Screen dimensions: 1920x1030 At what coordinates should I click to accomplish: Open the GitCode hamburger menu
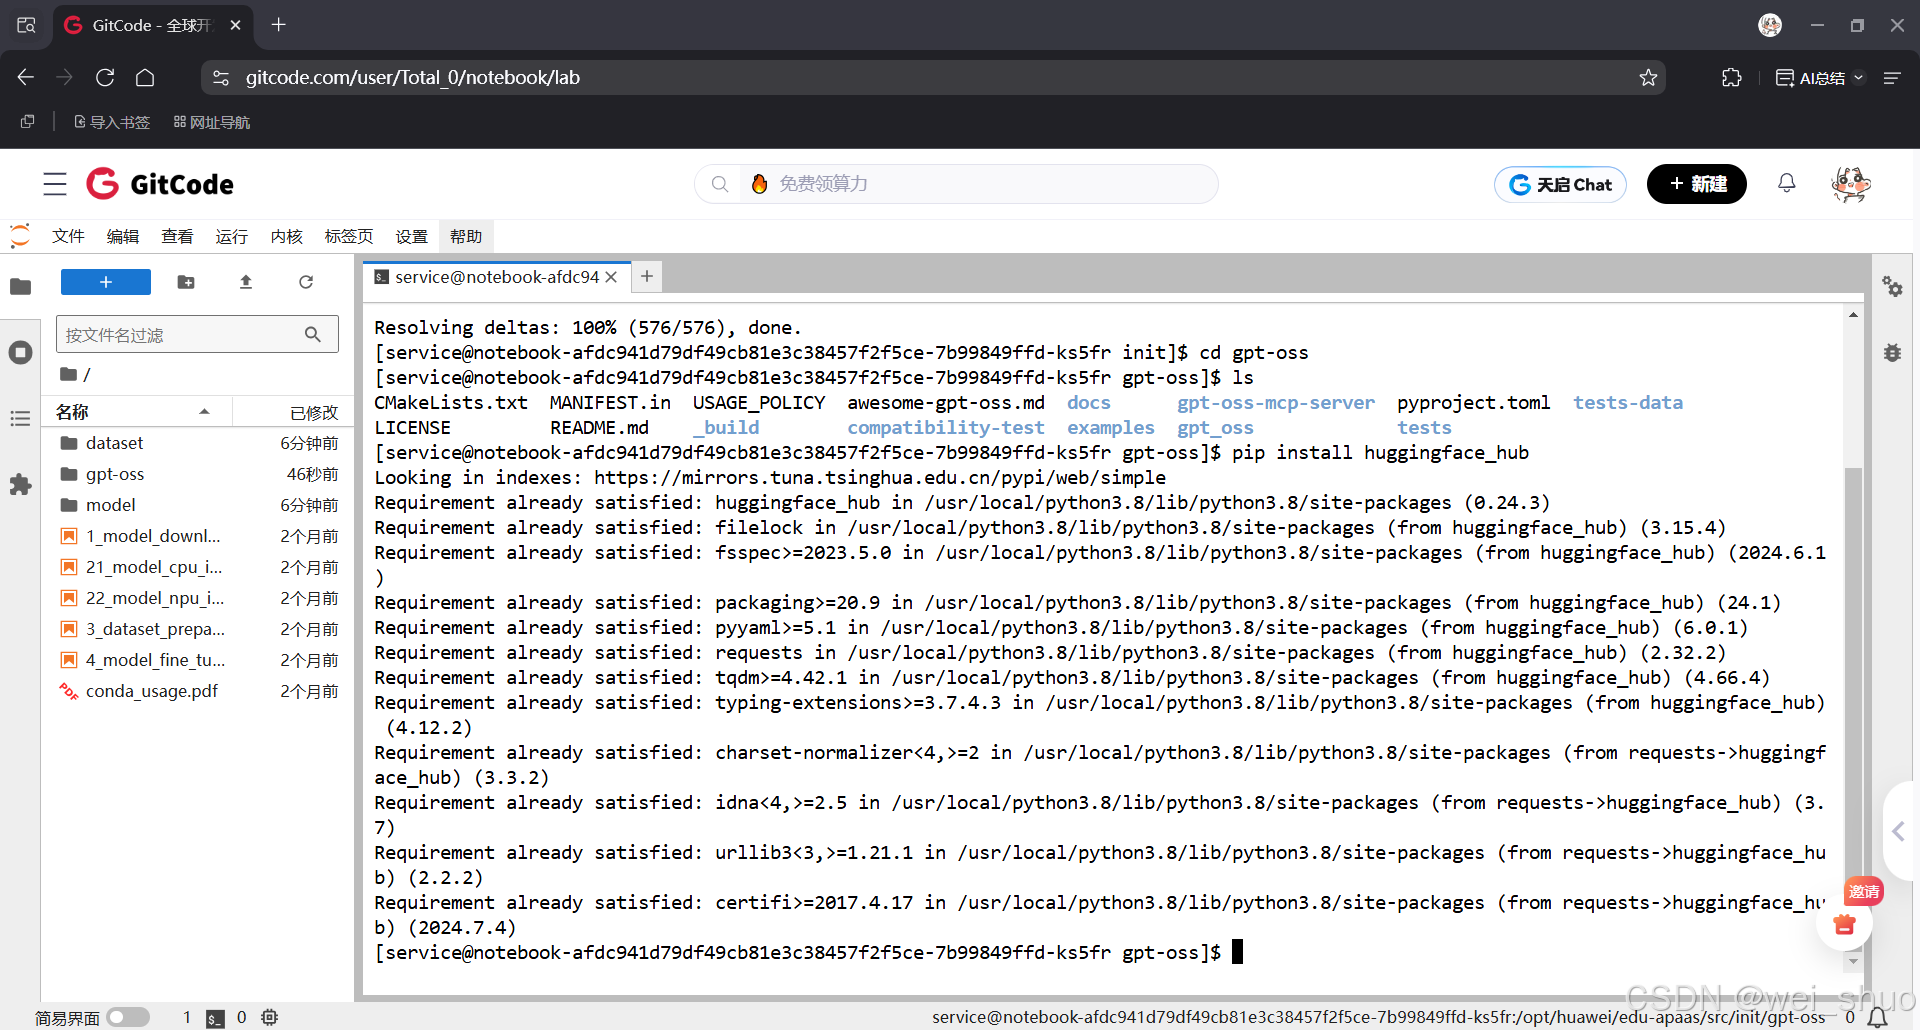coord(55,184)
